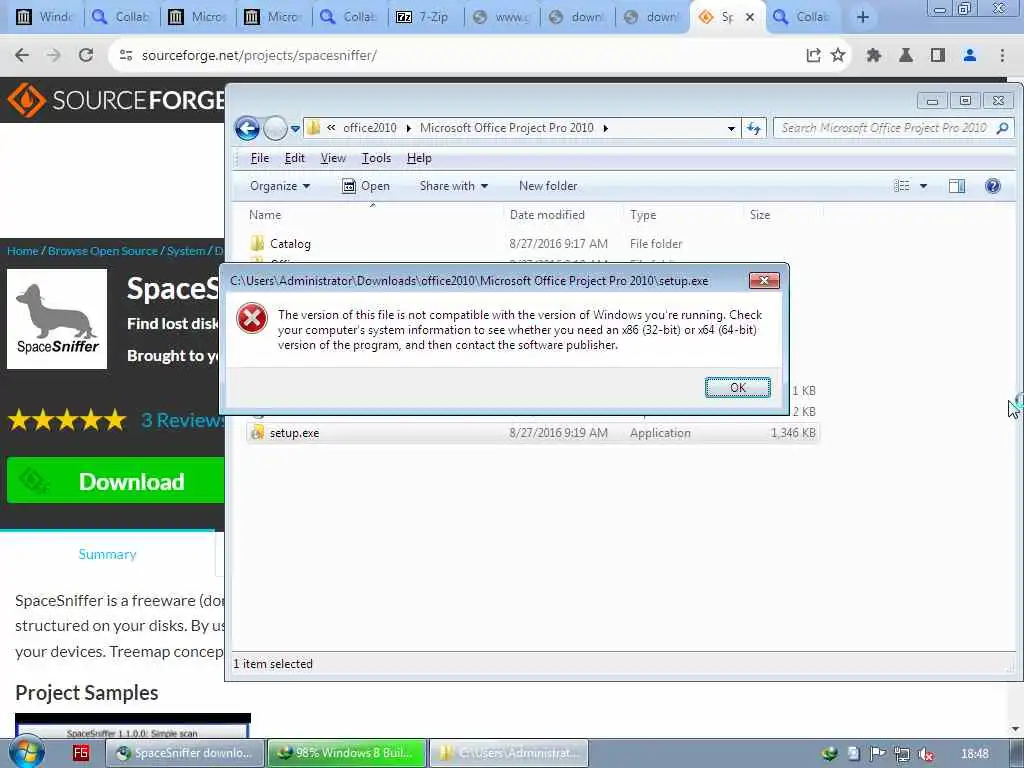Screen dimensions: 1024x768
Task: Open the Share with dropdown
Action: 454,186
